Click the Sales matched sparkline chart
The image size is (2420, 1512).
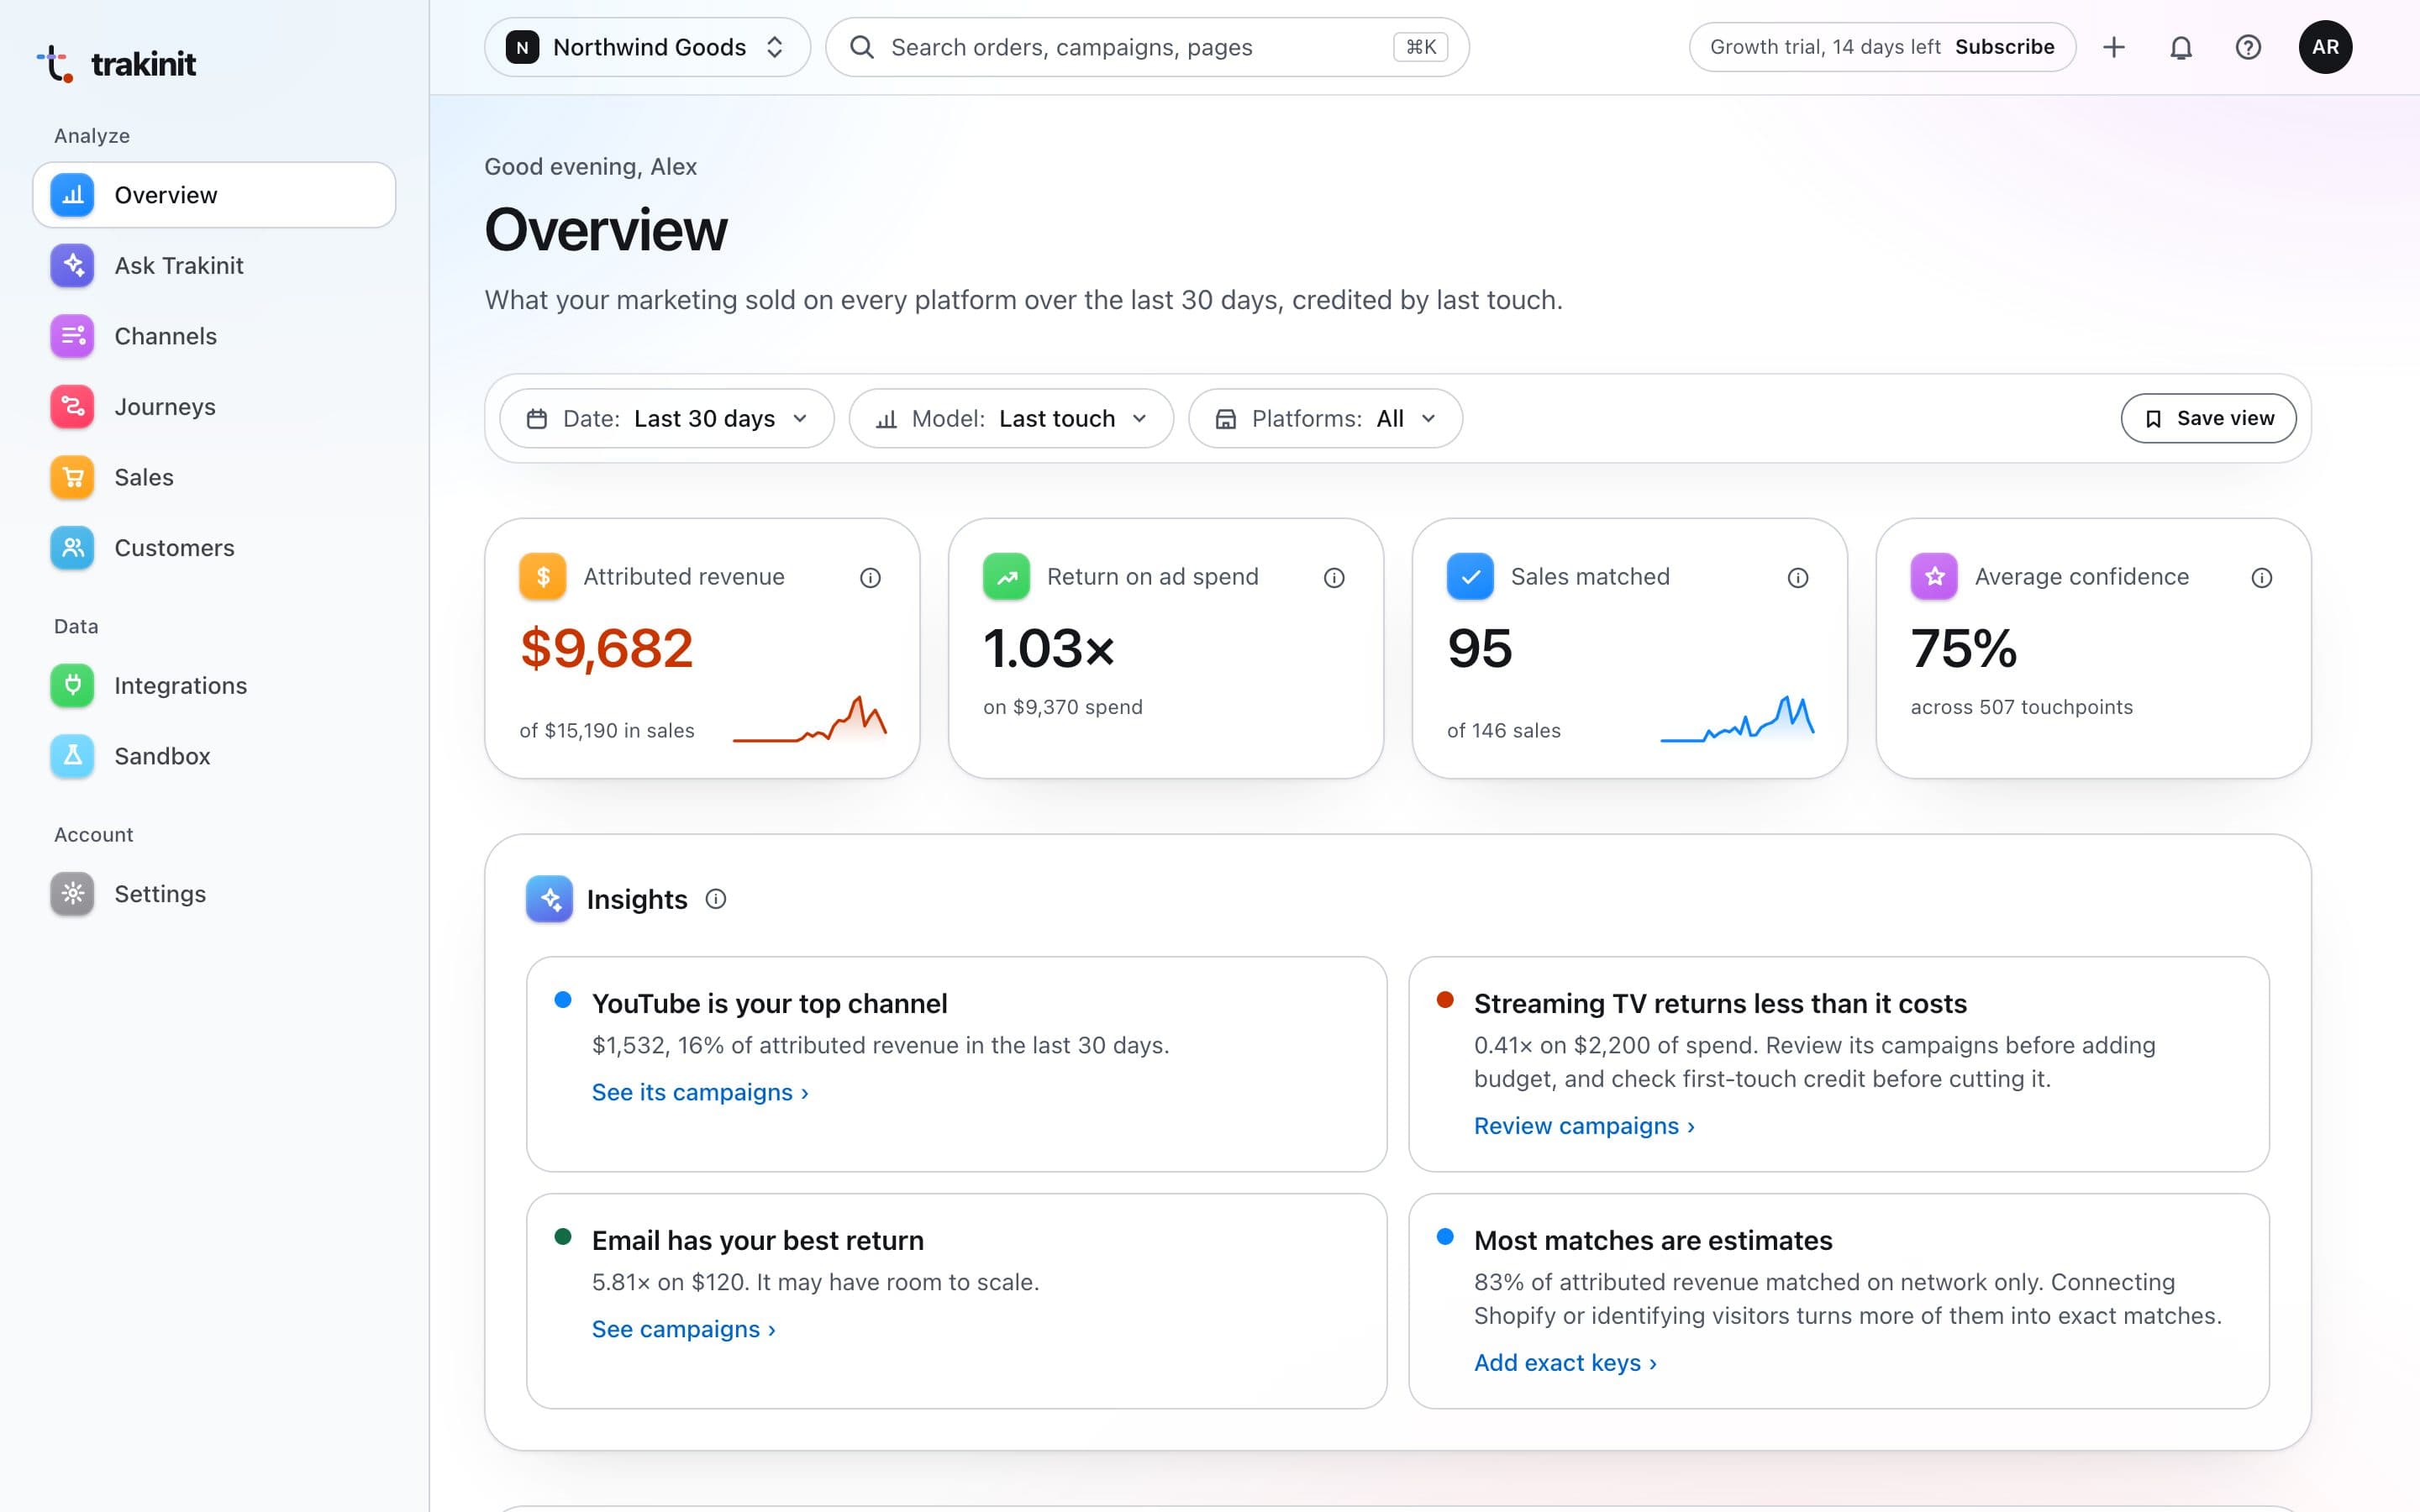[1737, 719]
